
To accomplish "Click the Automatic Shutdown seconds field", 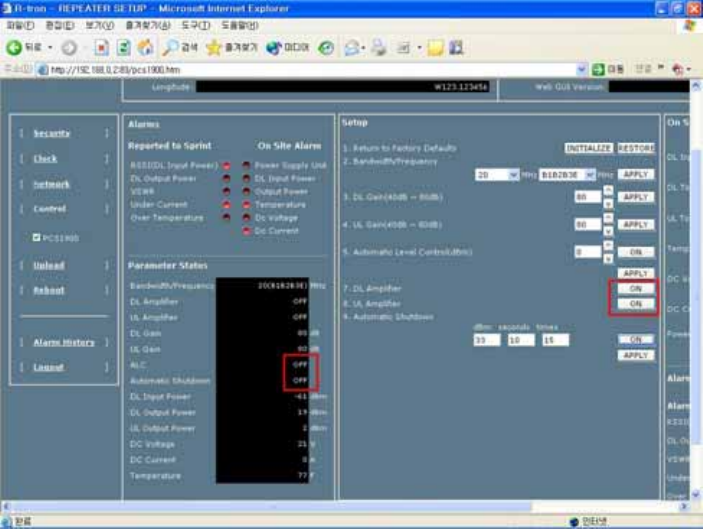I will click(x=521, y=340).
